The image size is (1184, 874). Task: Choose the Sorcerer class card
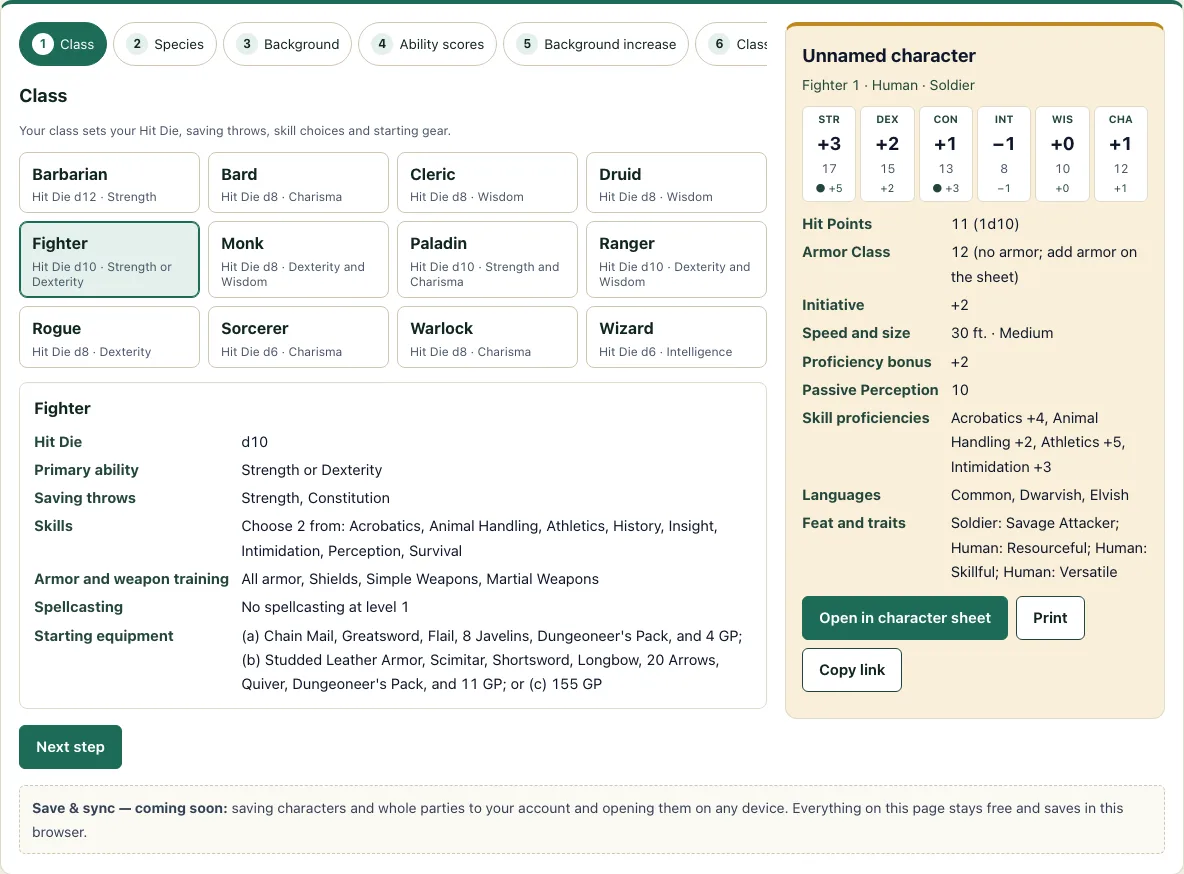pyautogui.click(x=298, y=337)
